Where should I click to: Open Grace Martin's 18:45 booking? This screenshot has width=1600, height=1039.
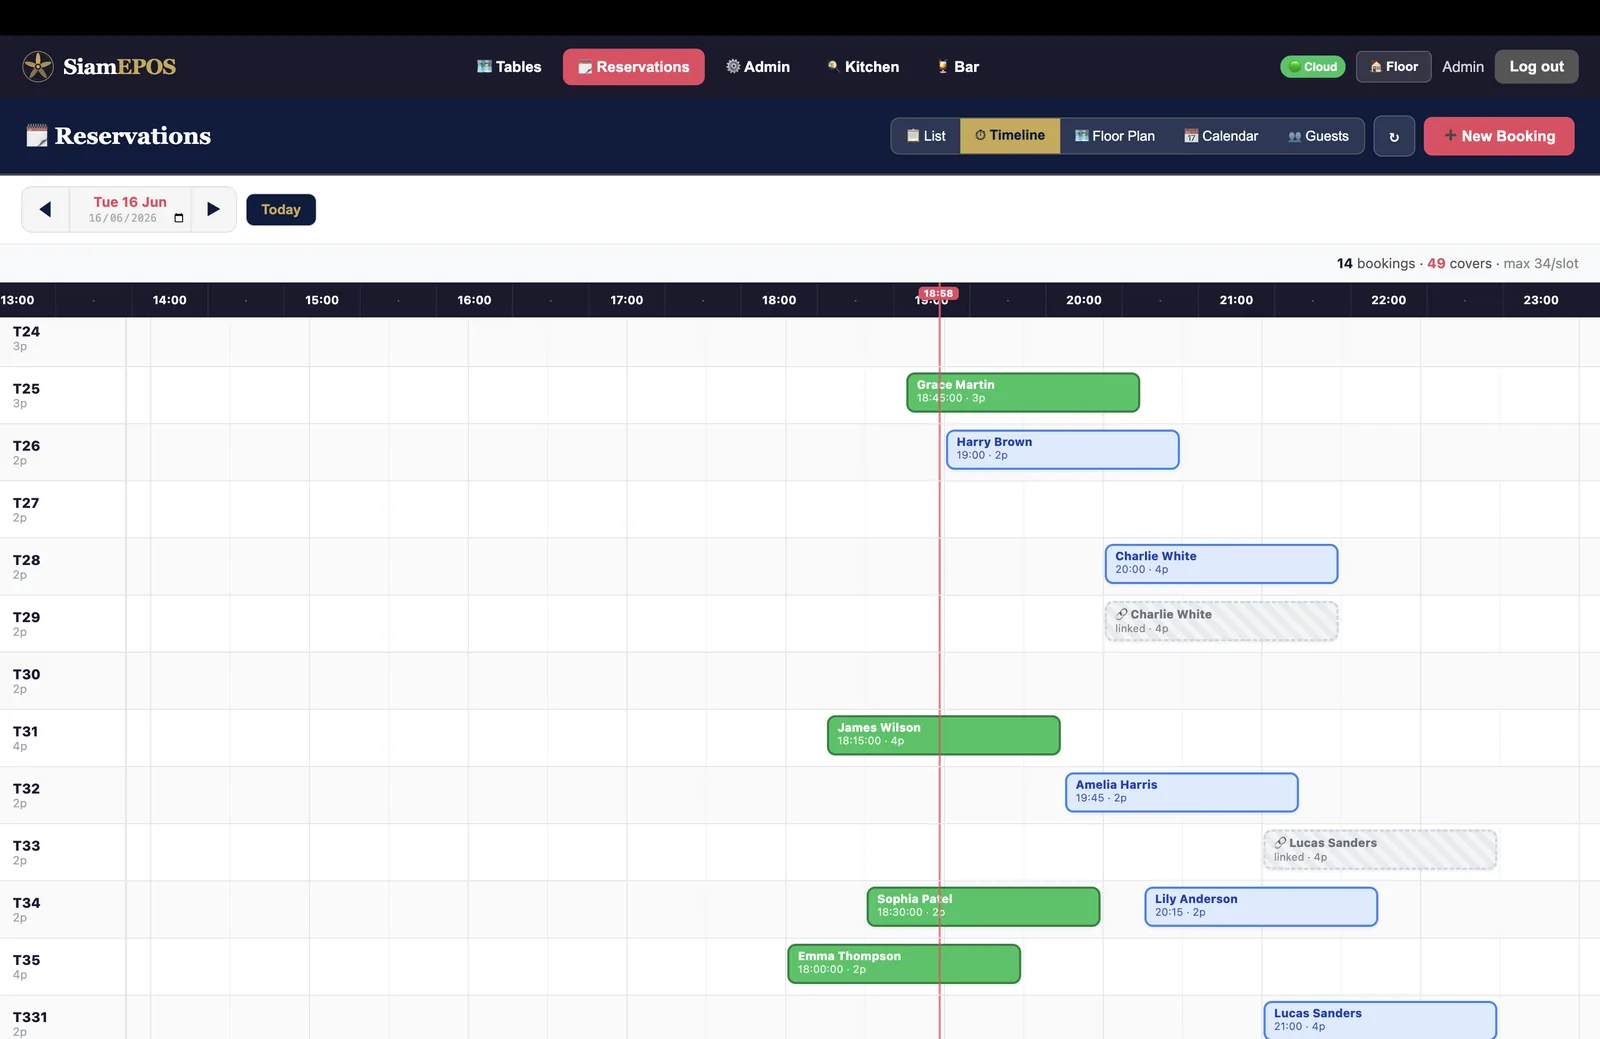(1023, 392)
